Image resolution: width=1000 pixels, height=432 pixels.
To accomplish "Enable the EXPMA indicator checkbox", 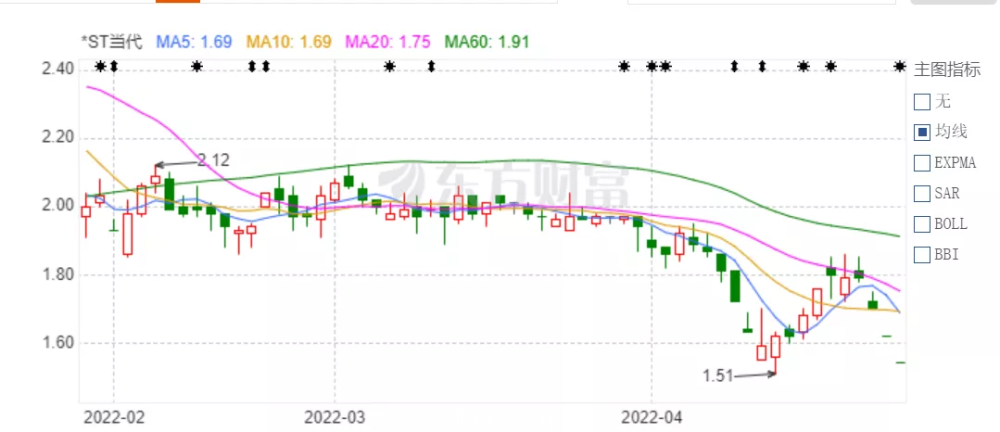I will pos(922,163).
